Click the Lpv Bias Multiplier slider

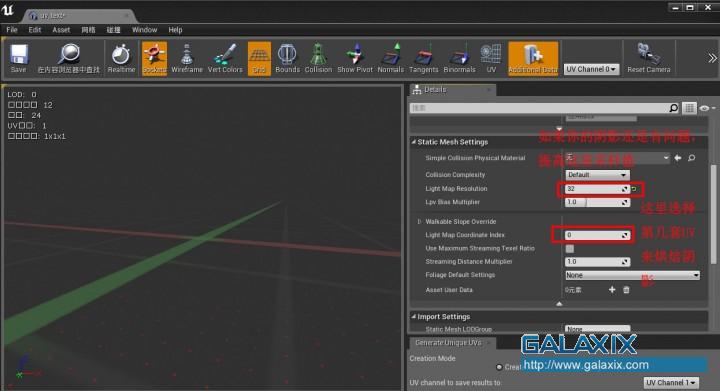(x=597, y=202)
